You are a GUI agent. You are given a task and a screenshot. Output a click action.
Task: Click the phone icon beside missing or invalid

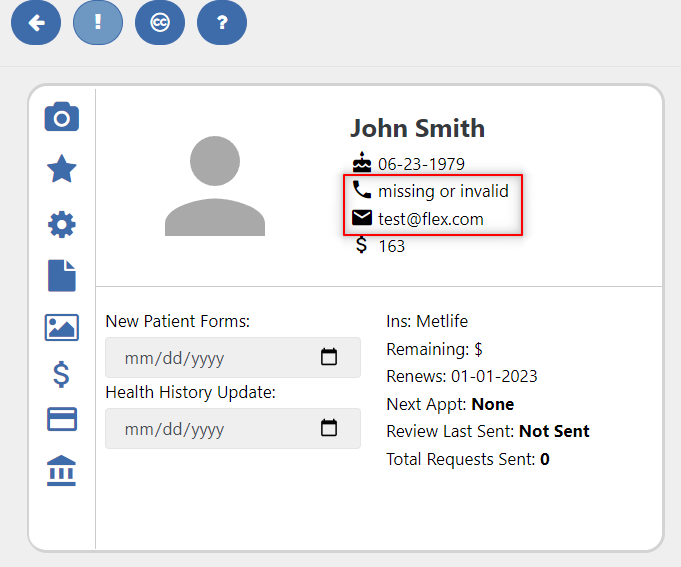coord(362,190)
